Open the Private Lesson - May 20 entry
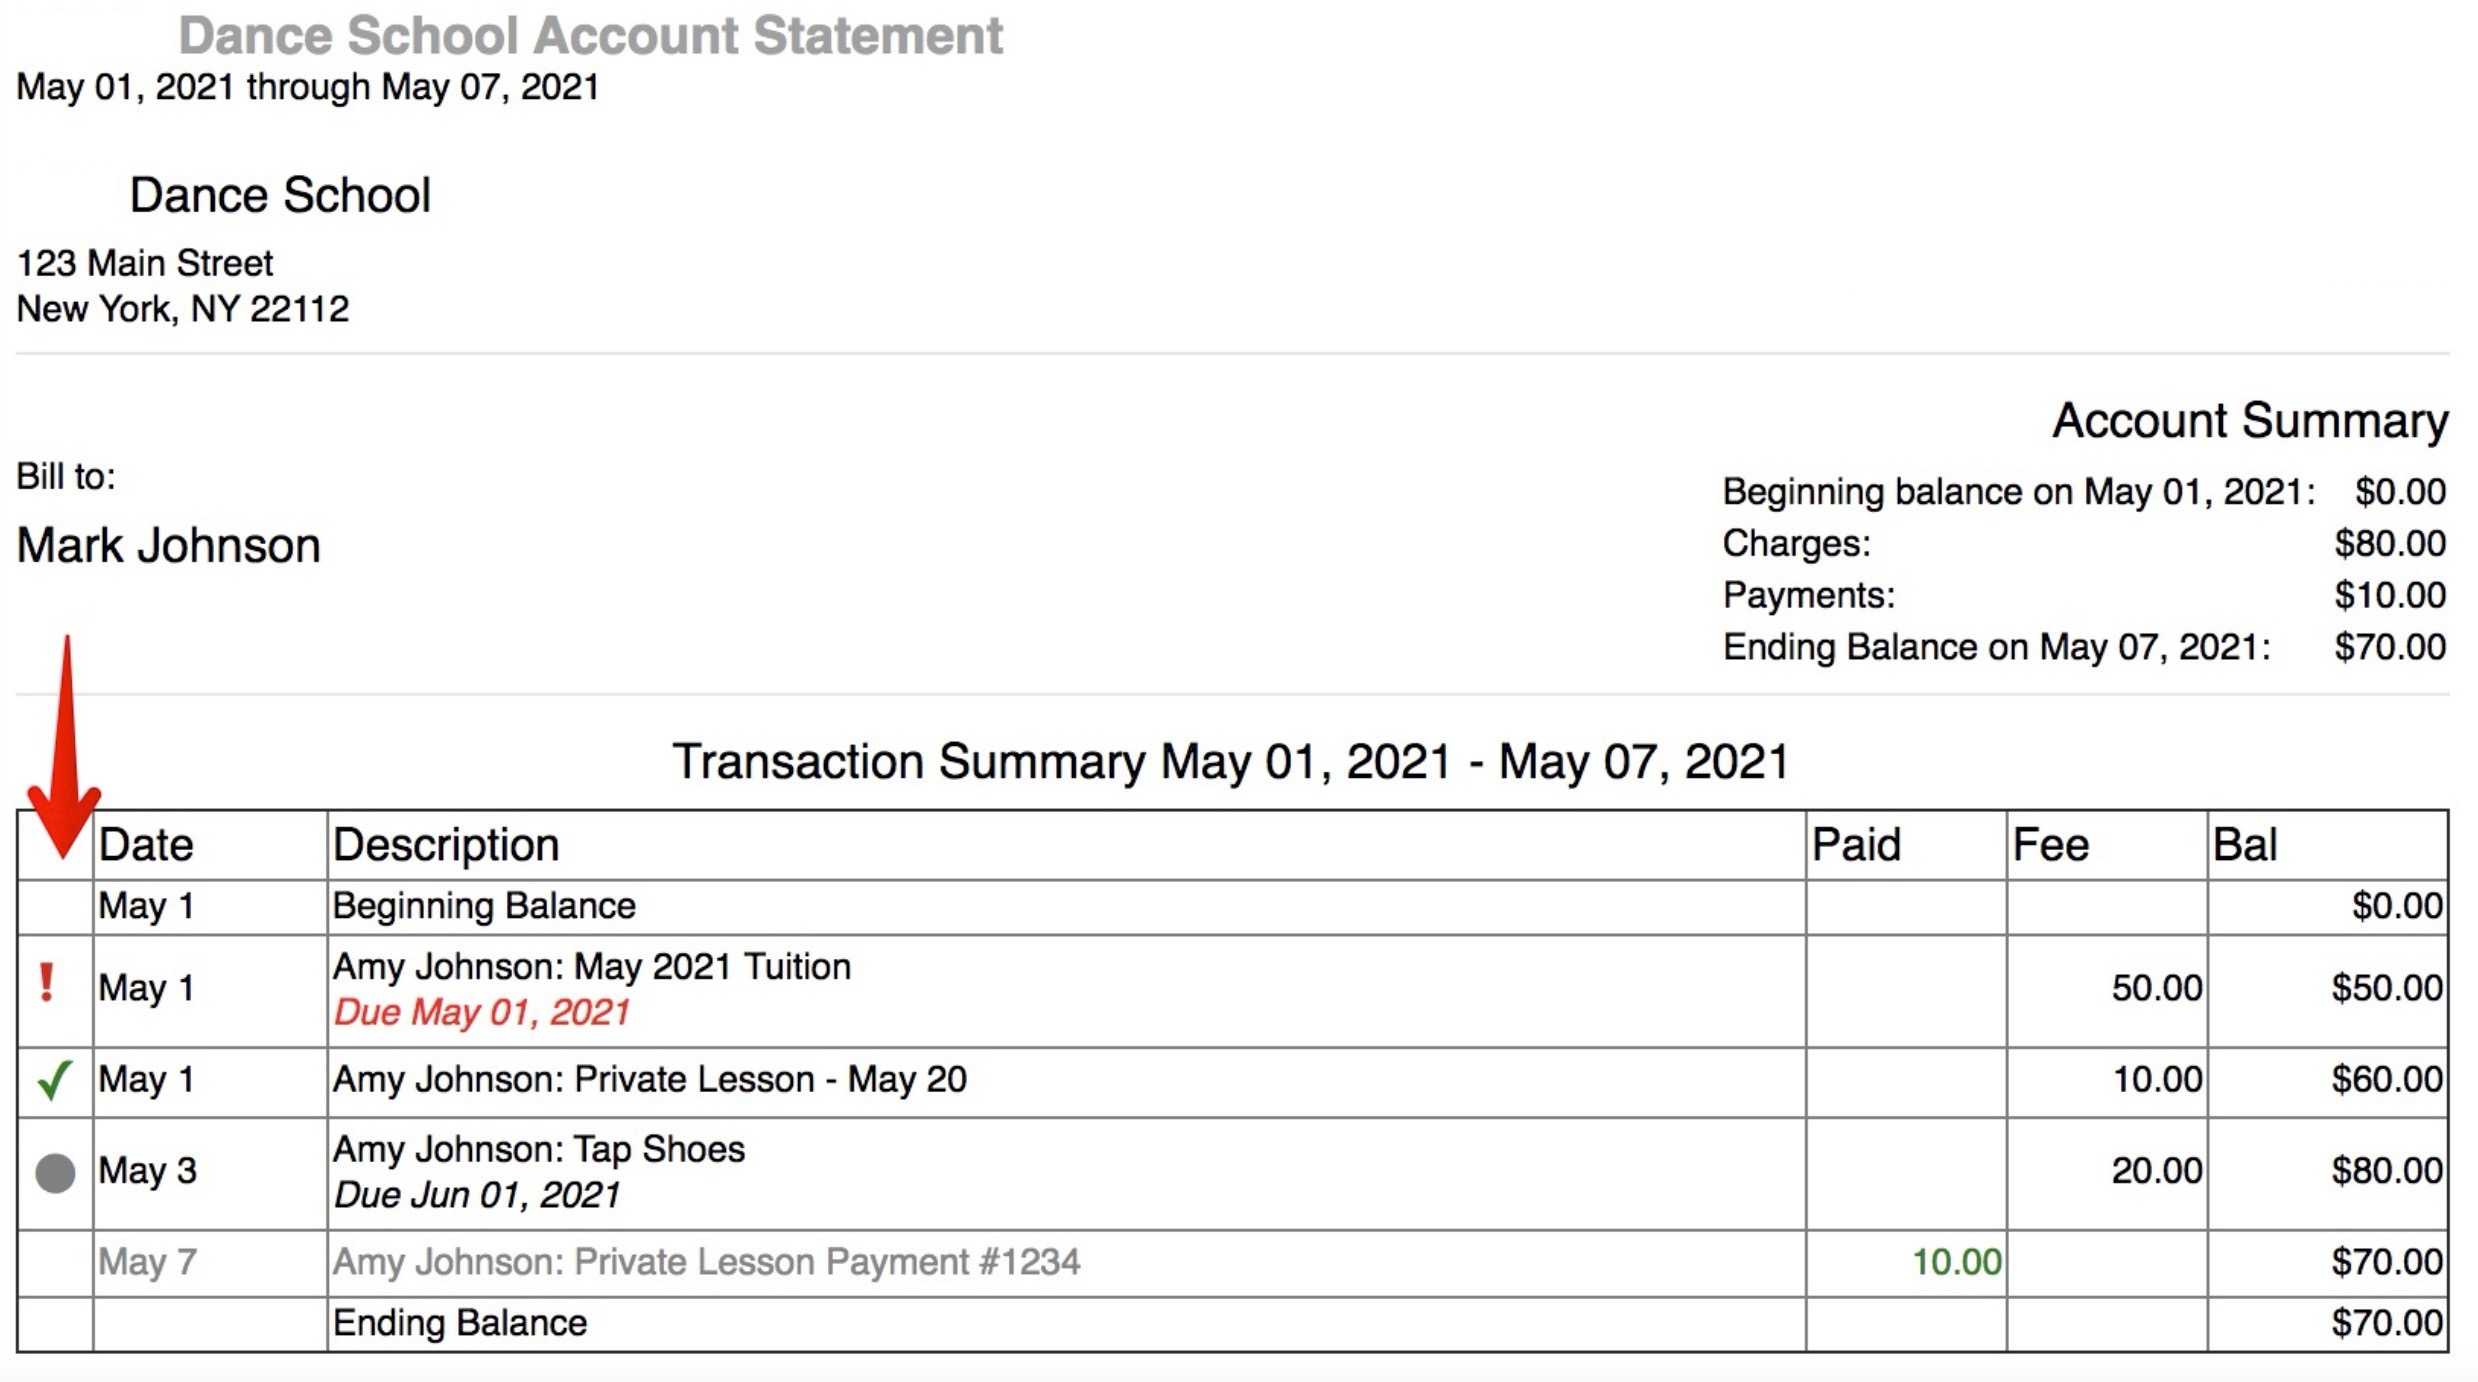The image size is (2478, 1382). point(650,1080)
